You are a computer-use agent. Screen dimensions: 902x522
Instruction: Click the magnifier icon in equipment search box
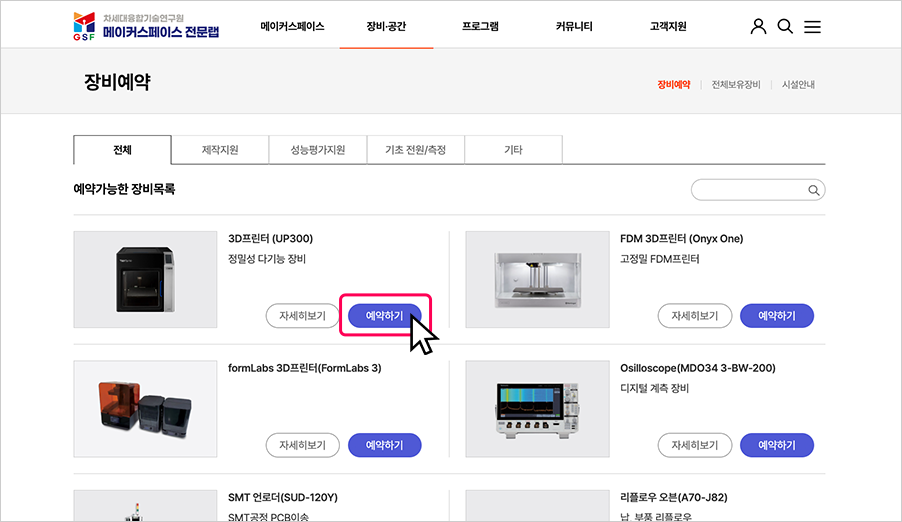click(x=813, y=190)
